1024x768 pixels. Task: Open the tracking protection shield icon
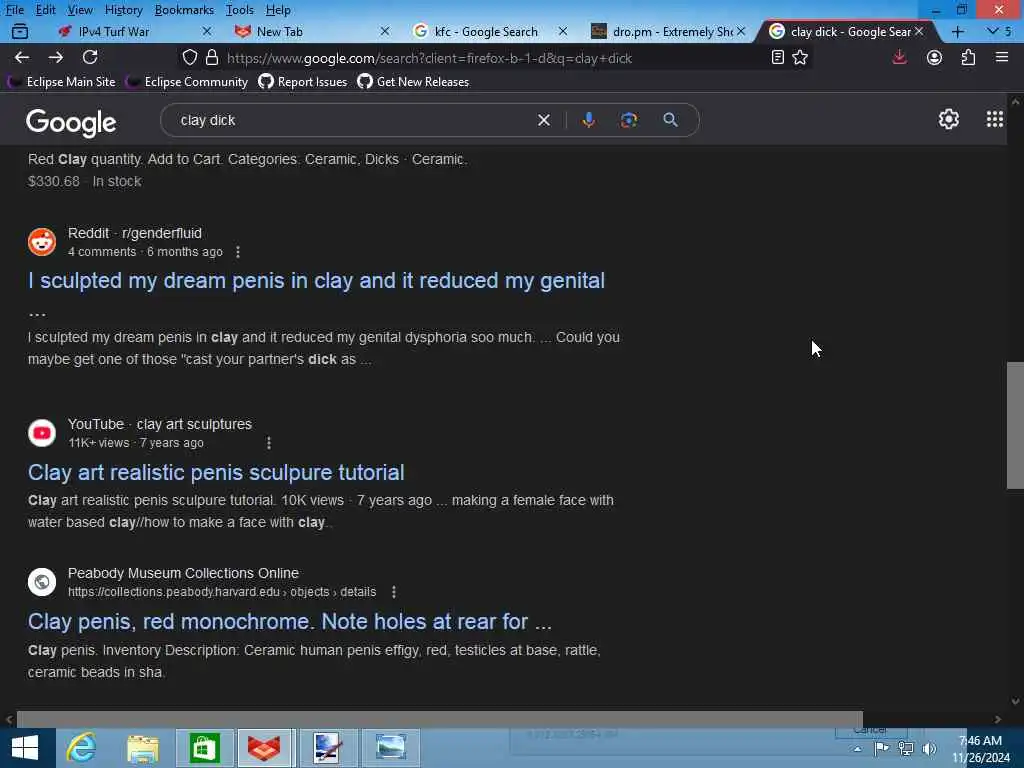[x=189, y=57]
